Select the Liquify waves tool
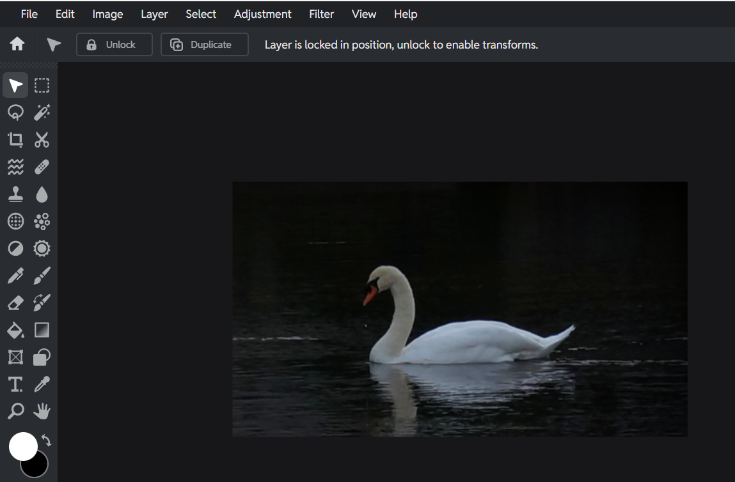 [x=16, y=167]
